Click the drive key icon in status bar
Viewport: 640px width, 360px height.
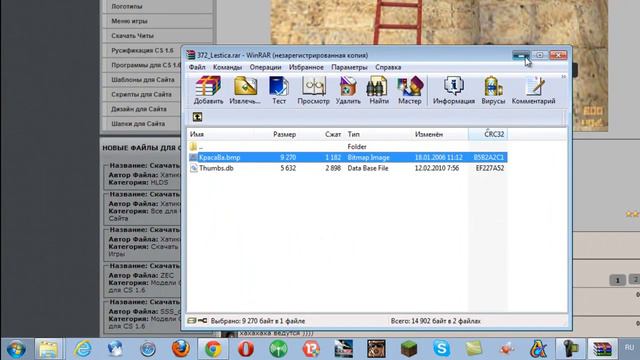tap(198, 321)
